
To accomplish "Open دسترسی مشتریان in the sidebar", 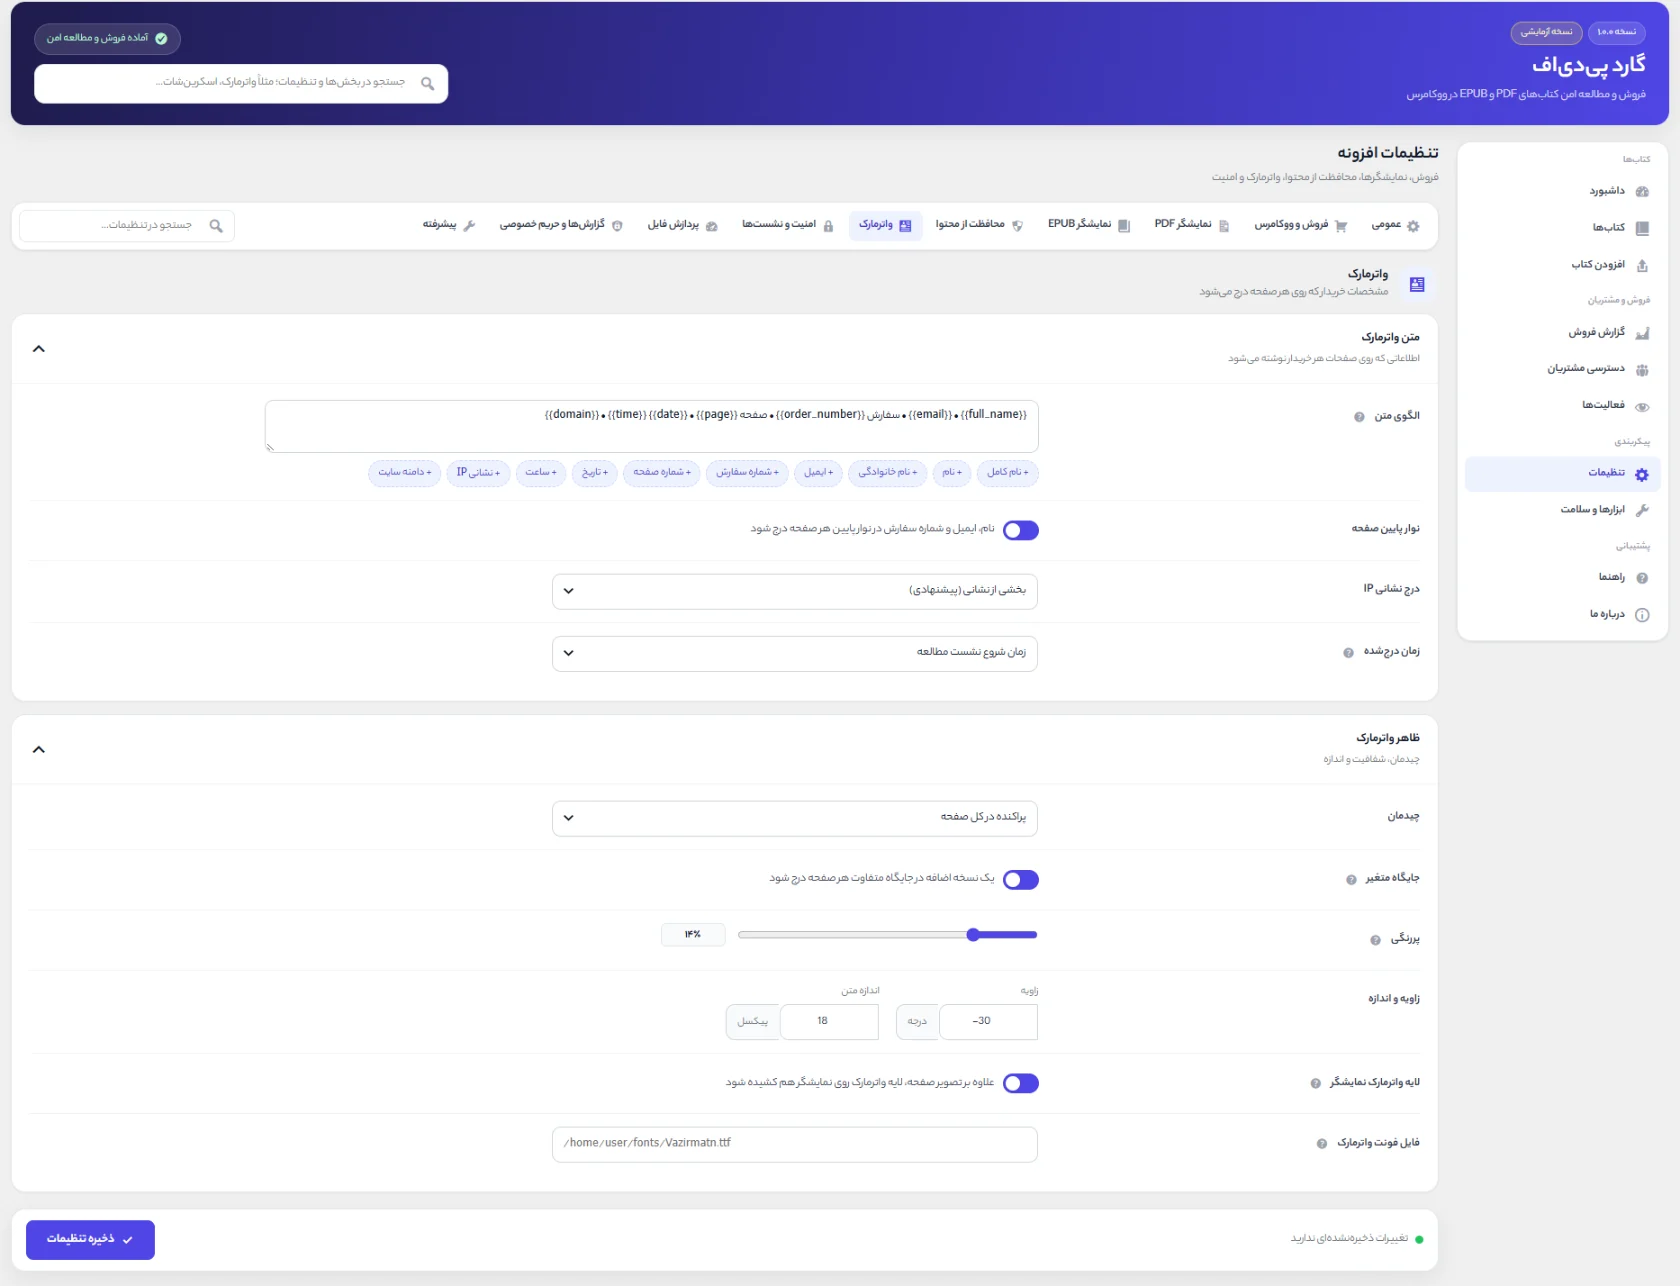I will point(1563,369).
